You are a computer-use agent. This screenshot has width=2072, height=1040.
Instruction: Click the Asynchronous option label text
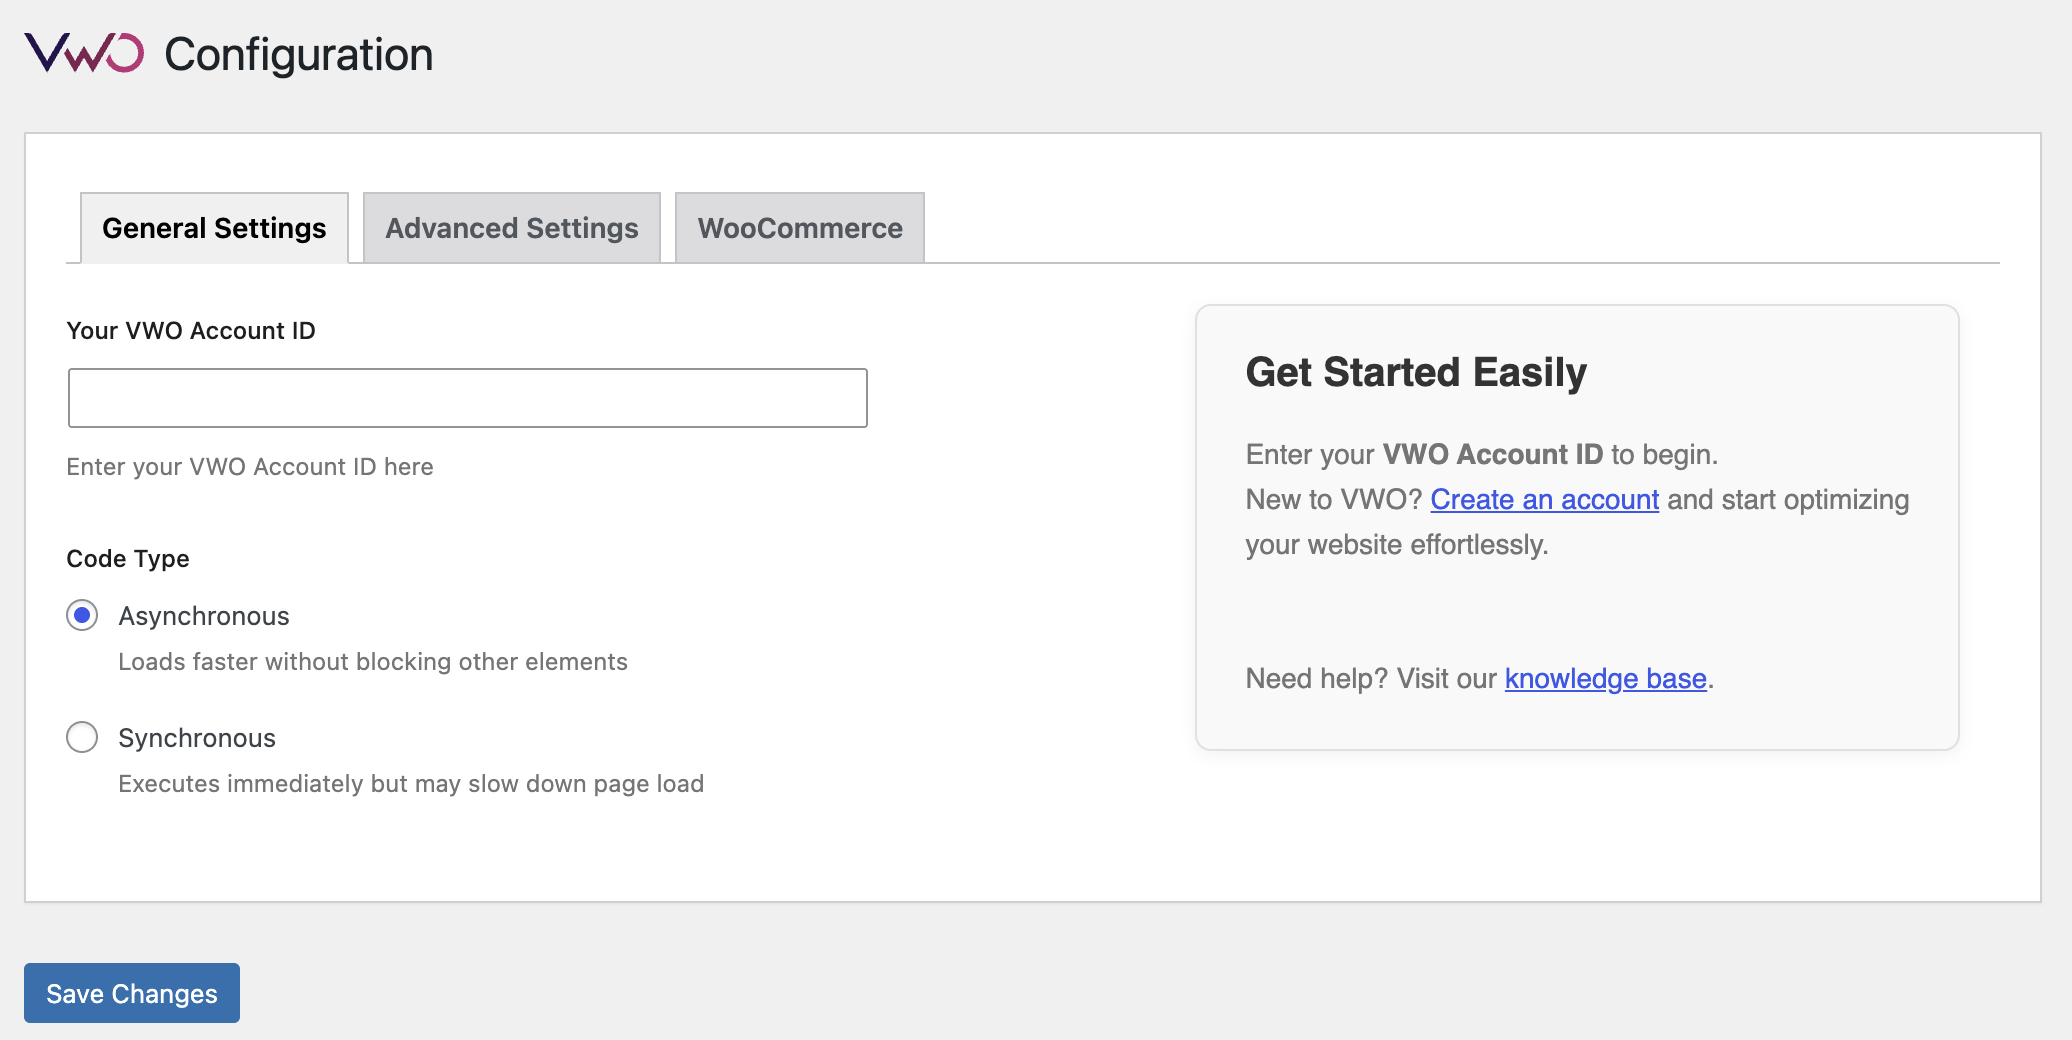(204, 616)
